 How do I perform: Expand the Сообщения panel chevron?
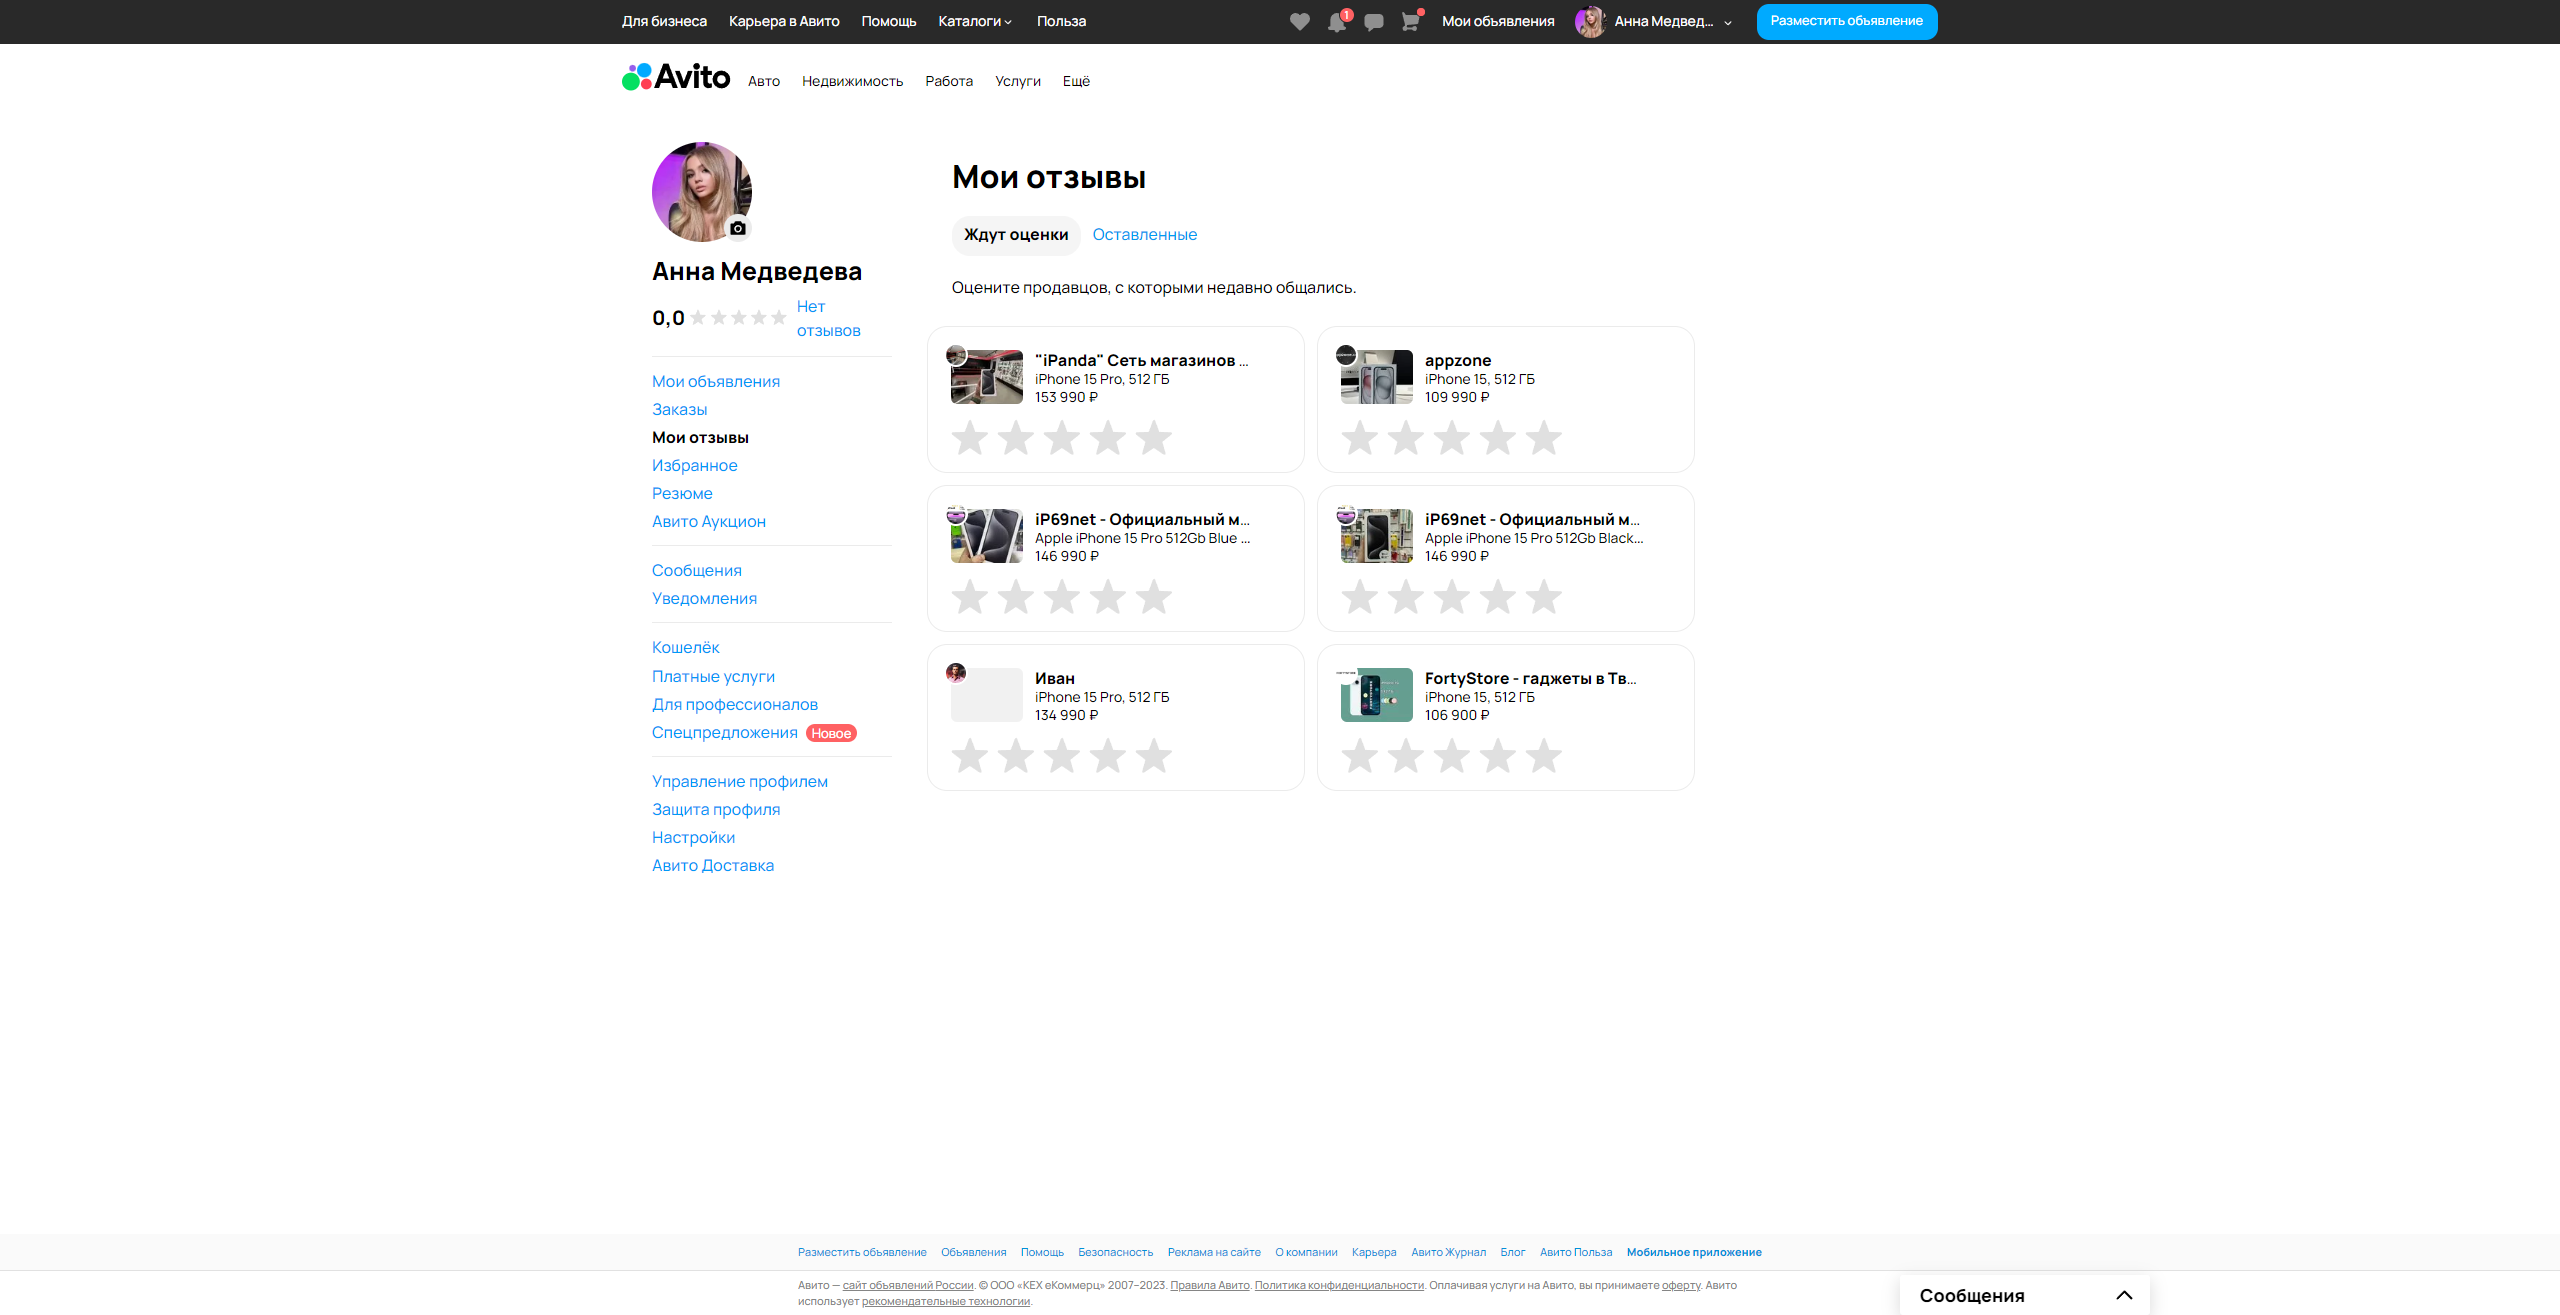(x=2125, y=1295)
